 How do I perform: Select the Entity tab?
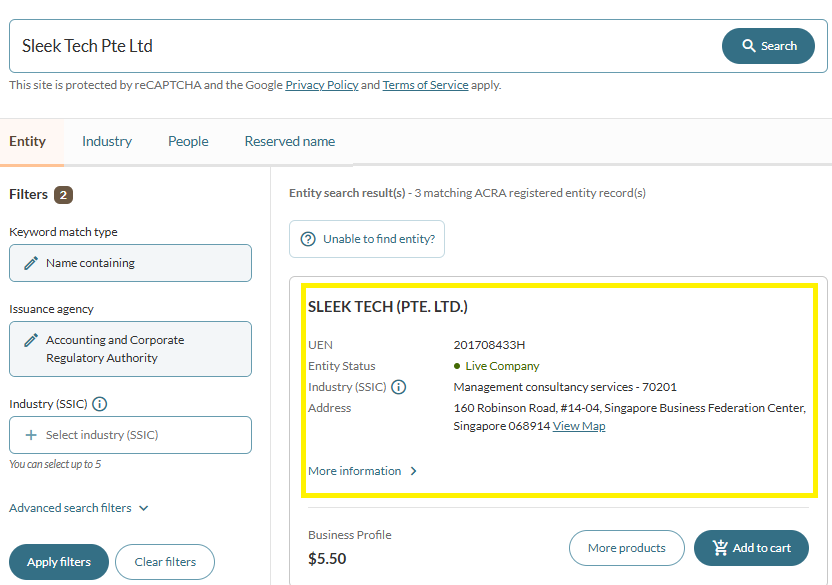click(28, 141)
